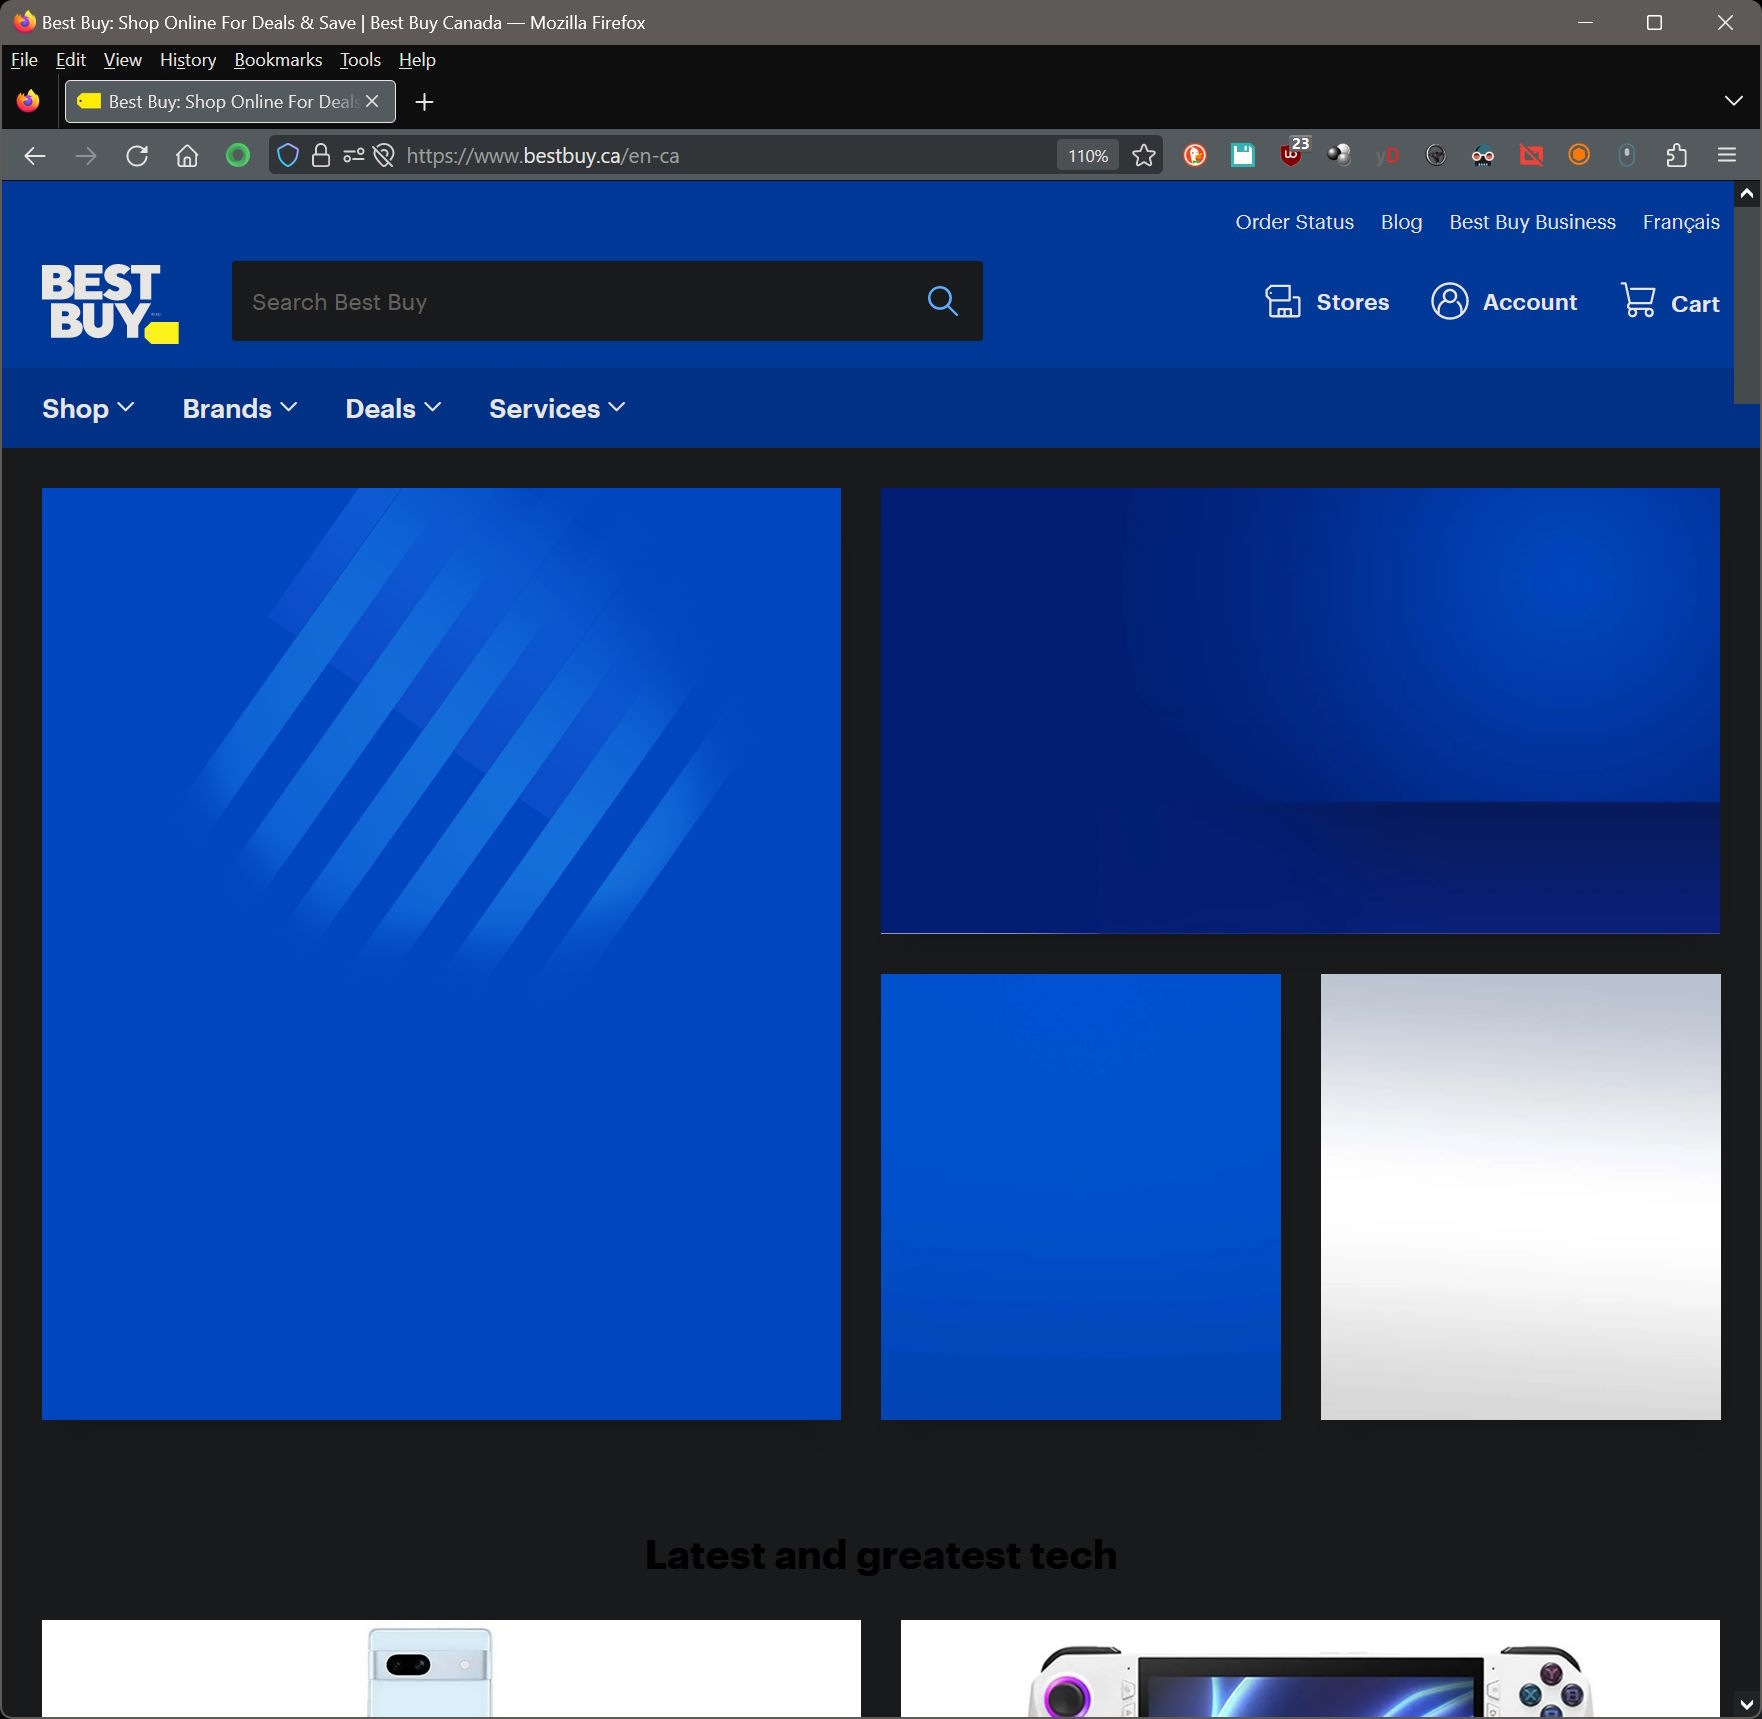Open the Cart using the shopping cart icon
Viewport: 1762px width, 1719px height.
coord(1640,301)
